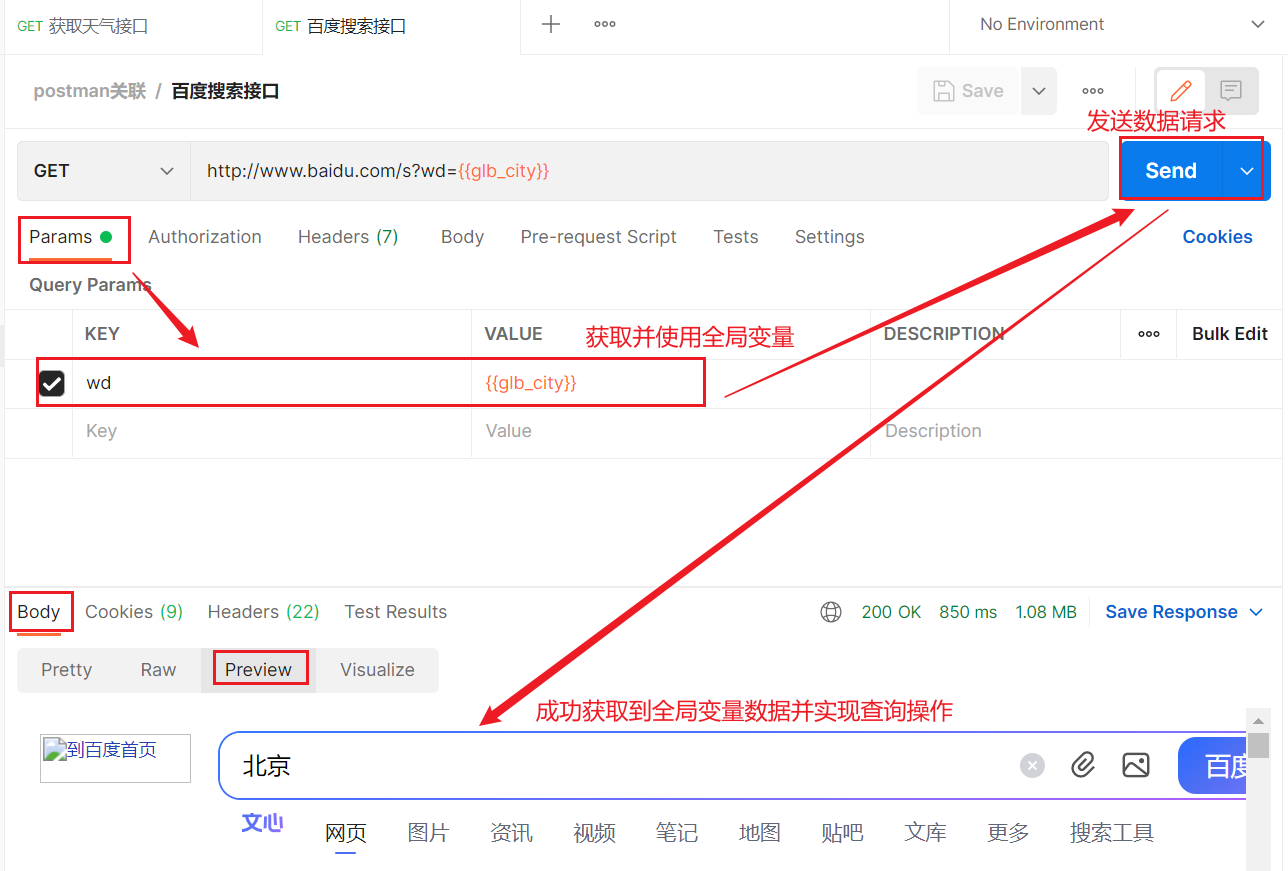Image resolution: width=1288 pixels, height=871 pixels.
Task: Expand Send button dropdown arrow
Action: point(1247,171)
